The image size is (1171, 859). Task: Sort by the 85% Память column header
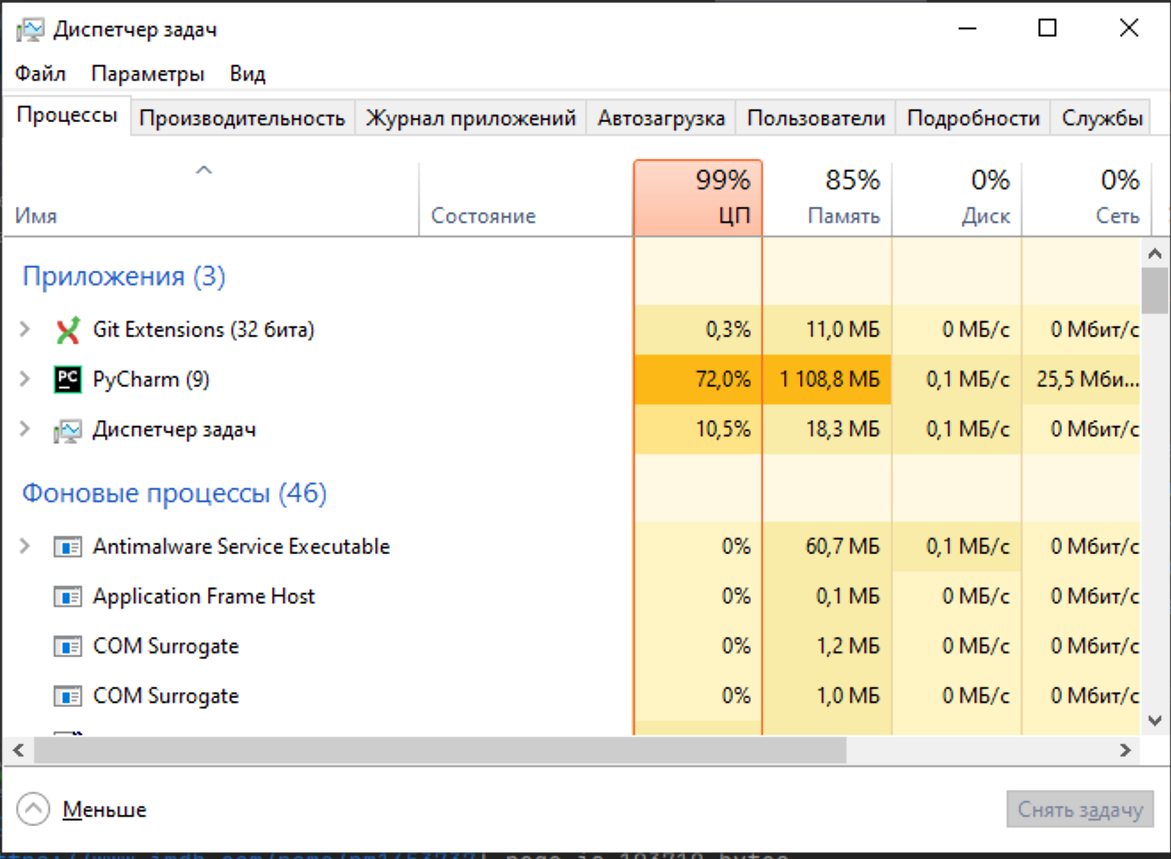[827, 199]
